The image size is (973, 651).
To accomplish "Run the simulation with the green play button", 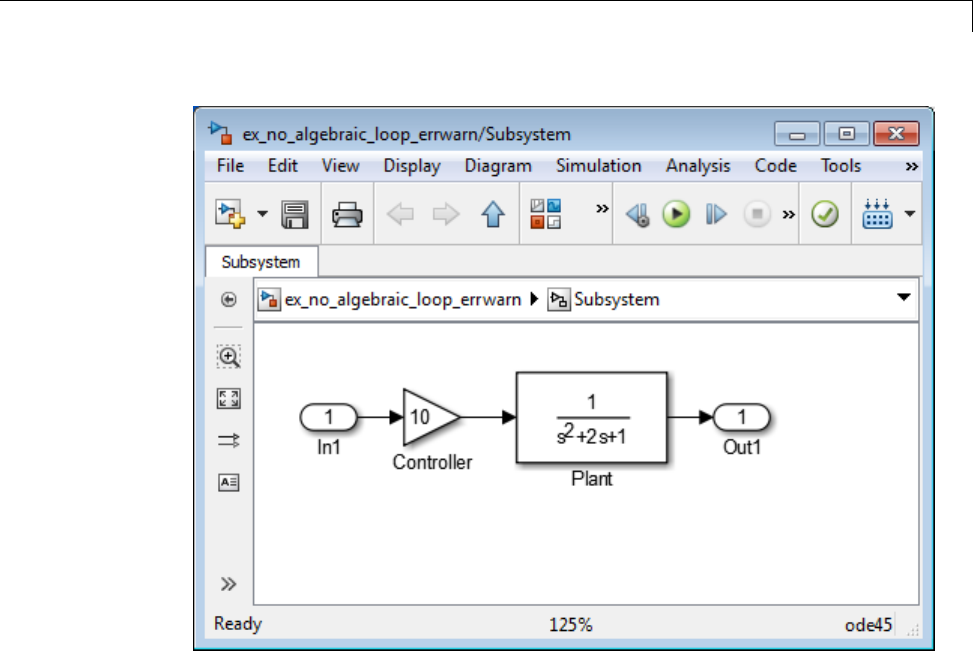I will 676,215.
